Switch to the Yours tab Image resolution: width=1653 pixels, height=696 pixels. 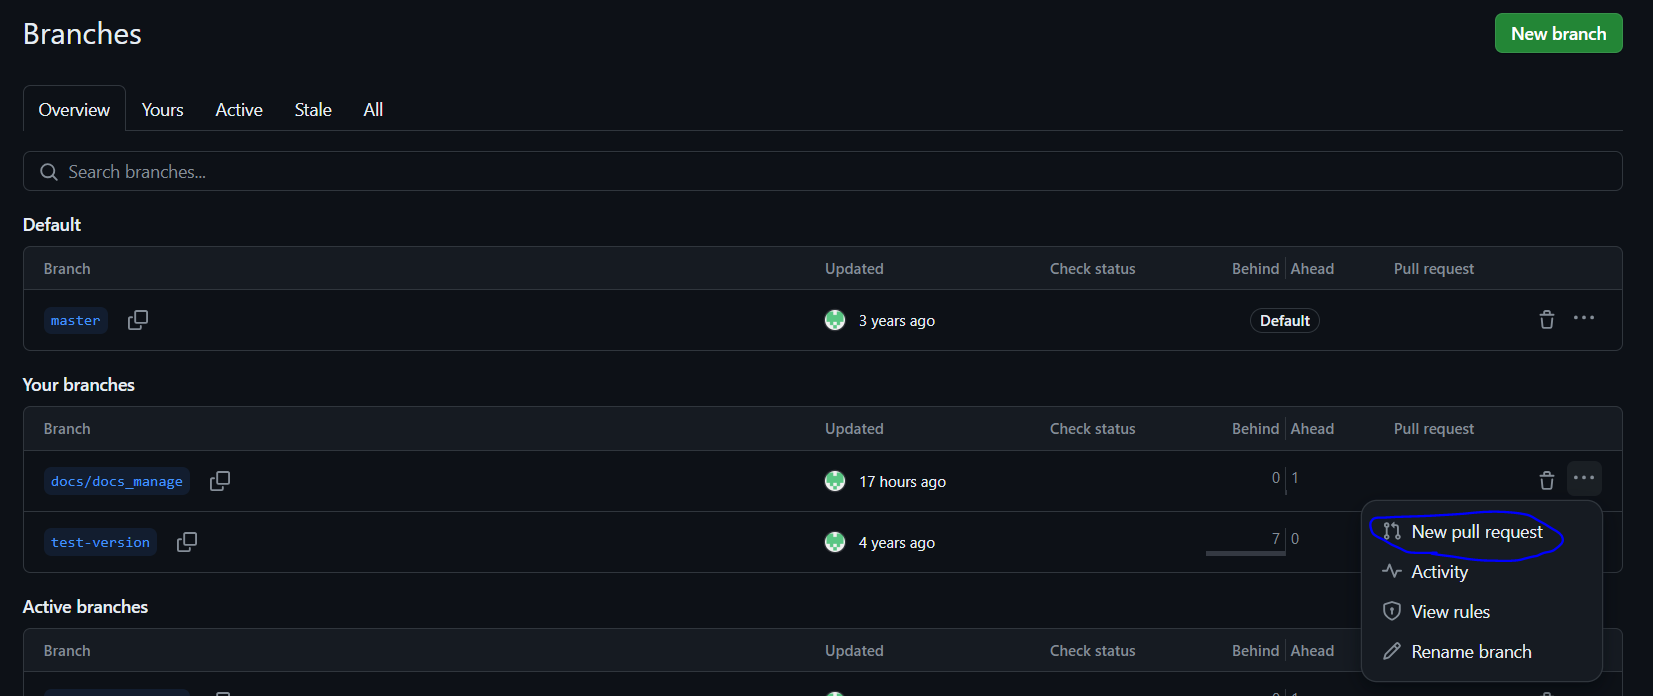click(162, 110)
